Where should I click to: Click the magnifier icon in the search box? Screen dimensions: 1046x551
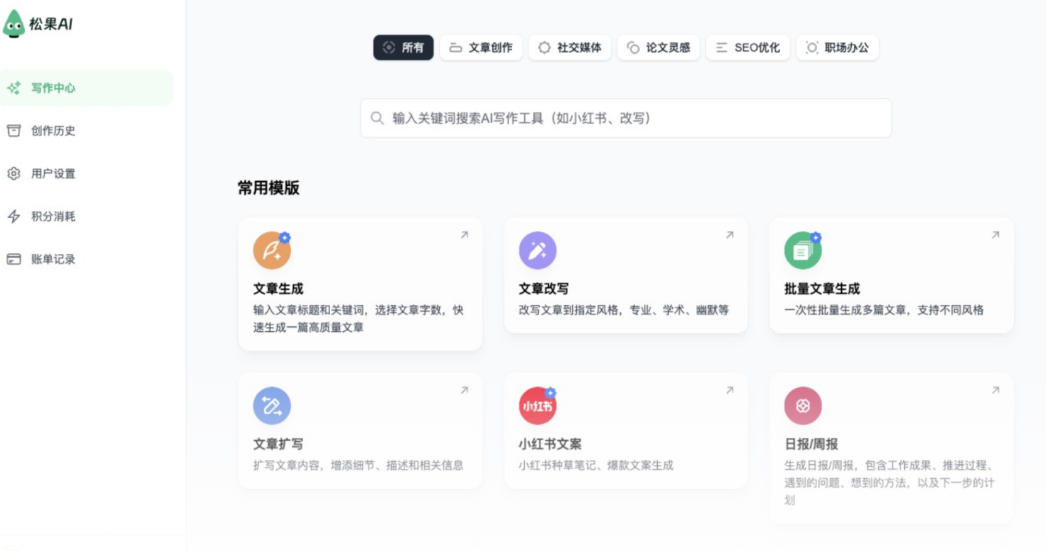coord(377,118)
